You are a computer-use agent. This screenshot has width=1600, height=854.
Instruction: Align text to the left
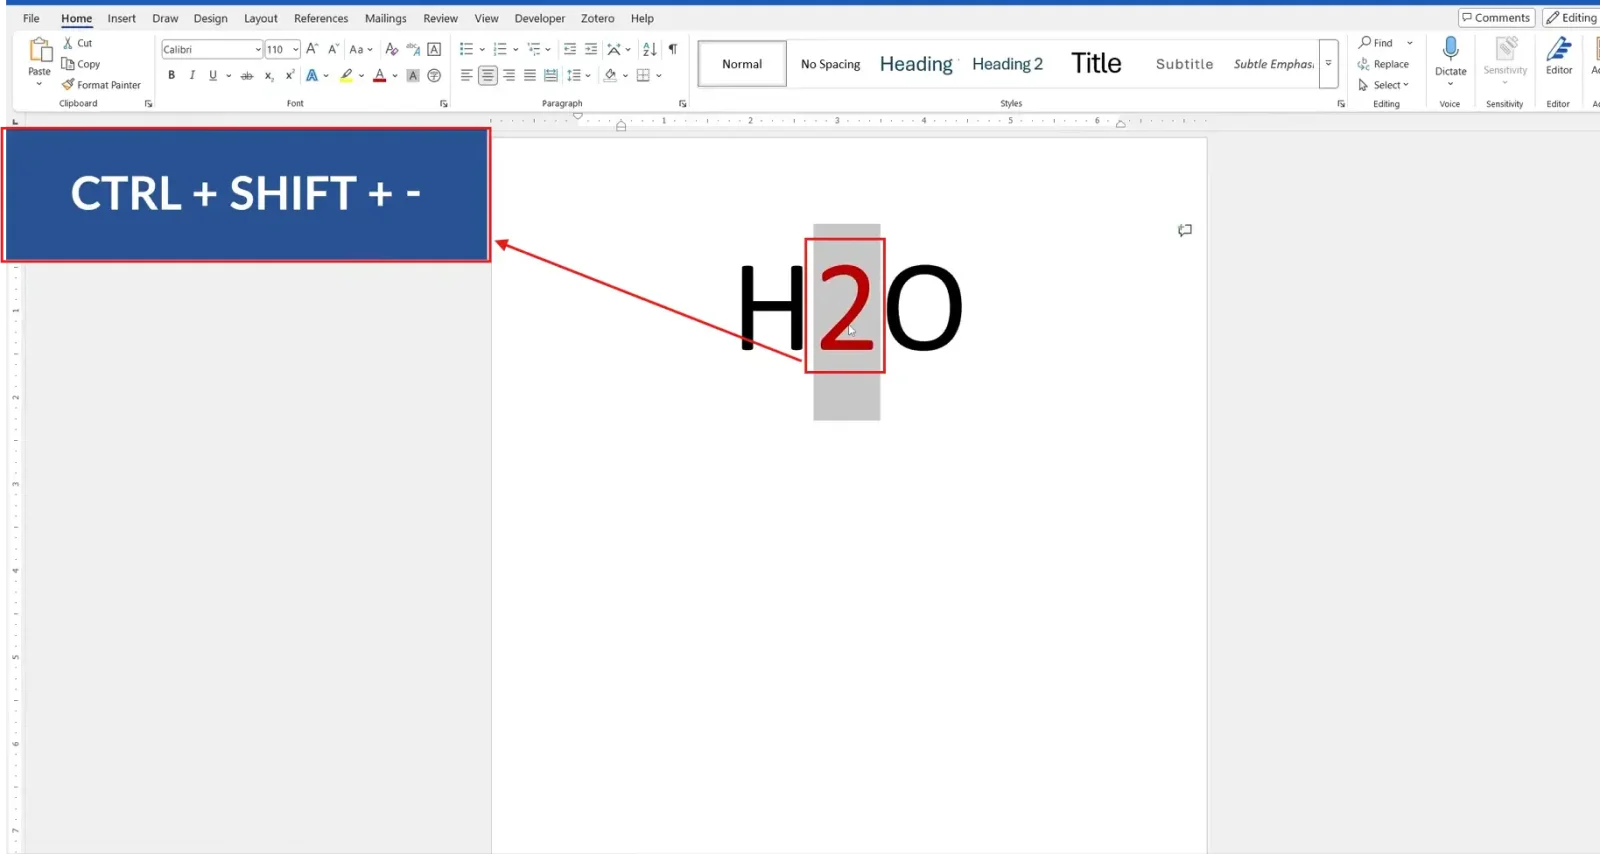(466, 75)
